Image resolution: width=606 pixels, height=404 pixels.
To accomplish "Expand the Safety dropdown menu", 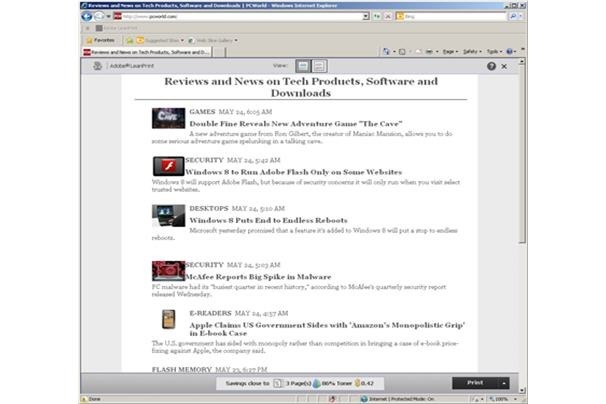I will pyautogui.click(x=472, y=51).
